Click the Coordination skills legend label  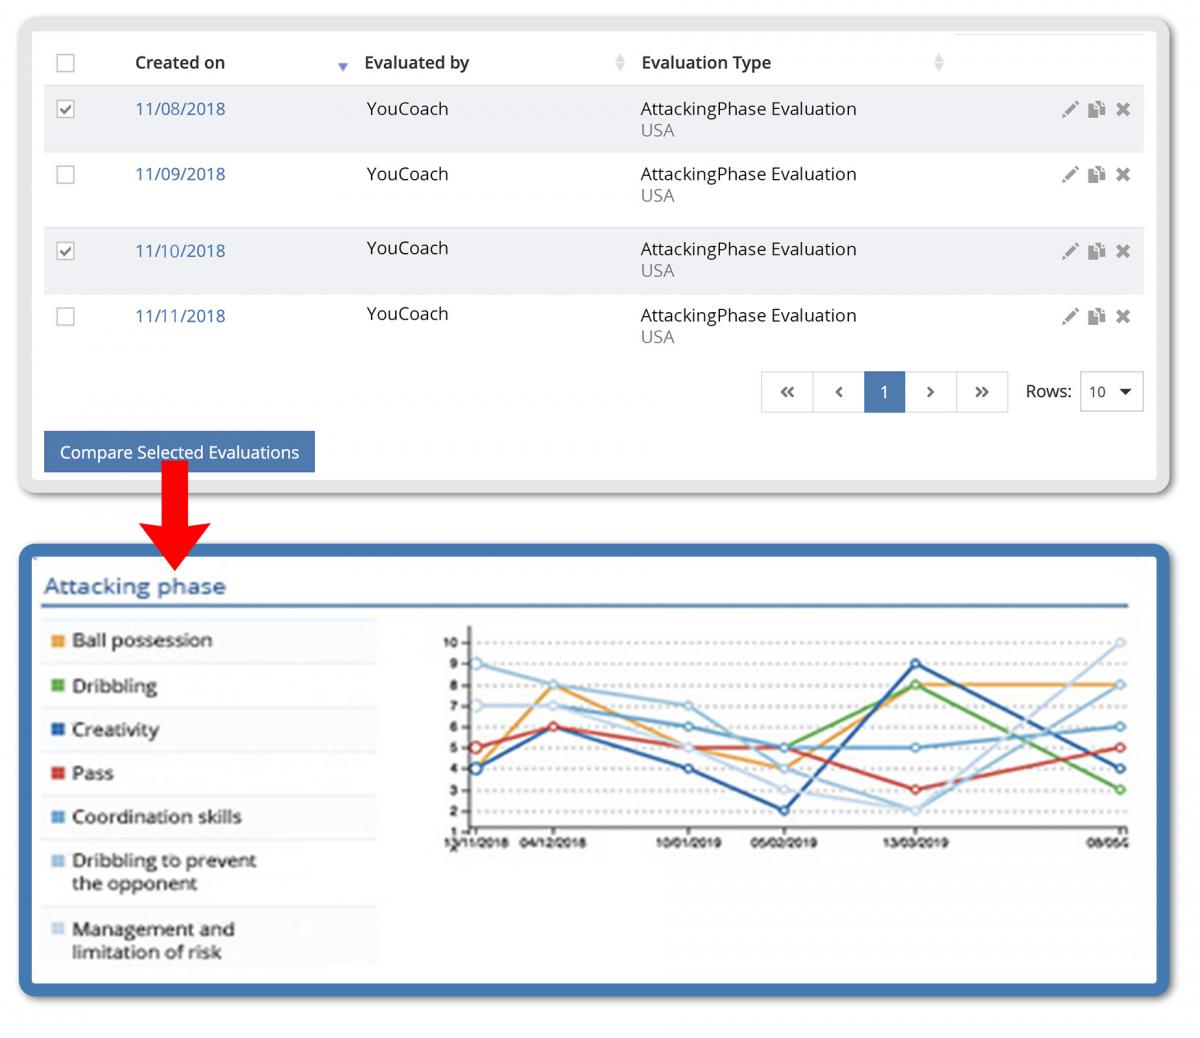coord(157,817)
